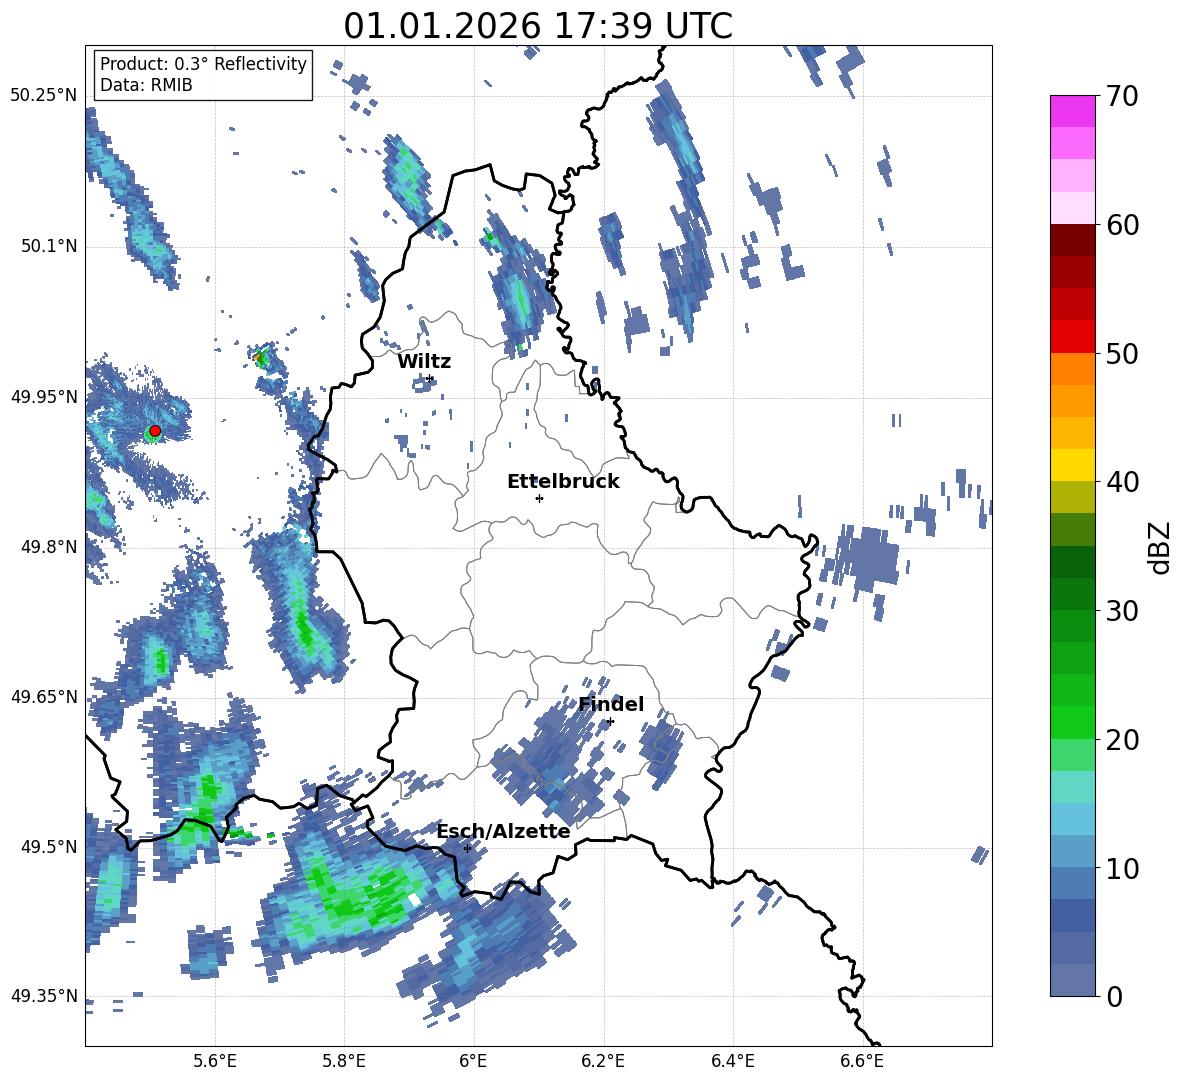
Task: Click the 49.95°N latitude label
Action: coord(44,397)
